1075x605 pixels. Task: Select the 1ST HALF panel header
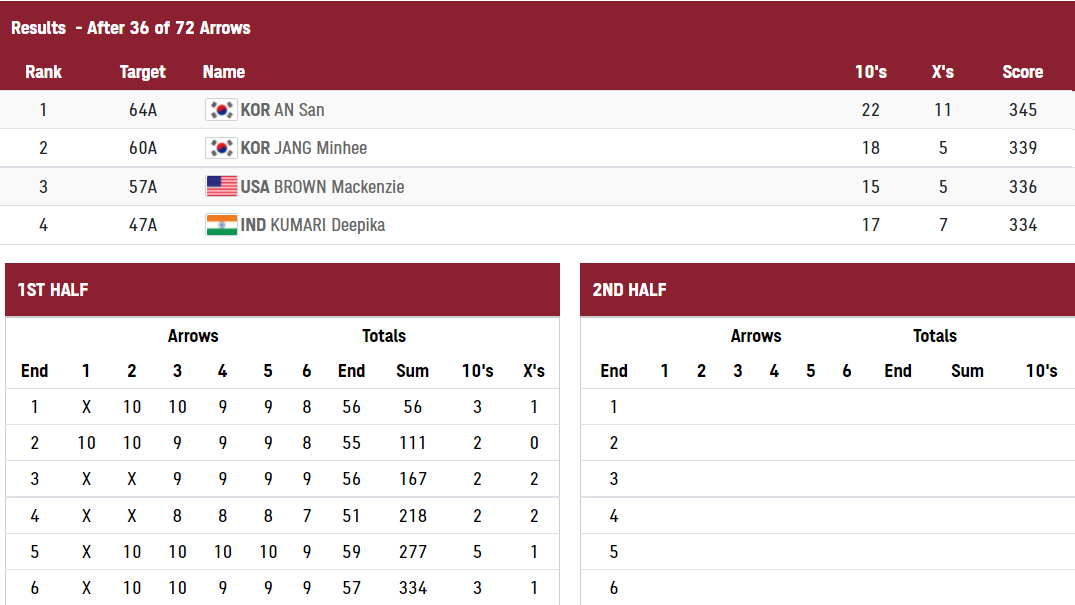(282, 289)
